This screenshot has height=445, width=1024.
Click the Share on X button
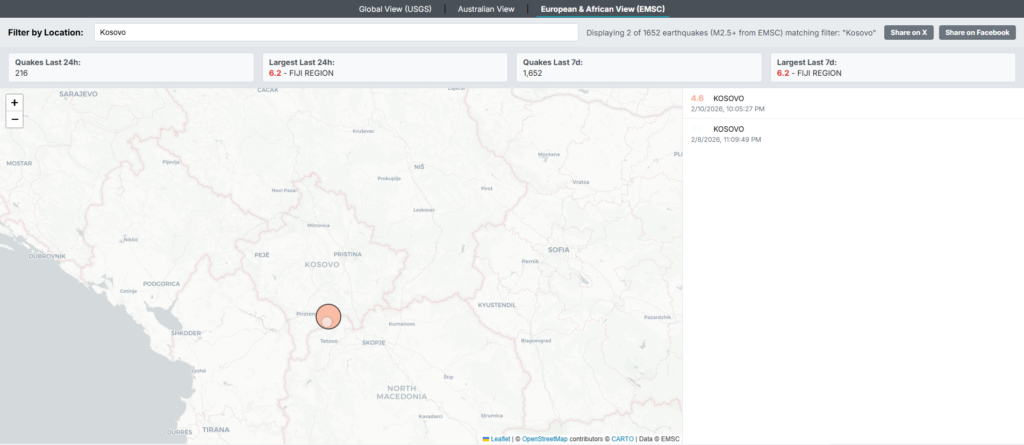(908, 33)
